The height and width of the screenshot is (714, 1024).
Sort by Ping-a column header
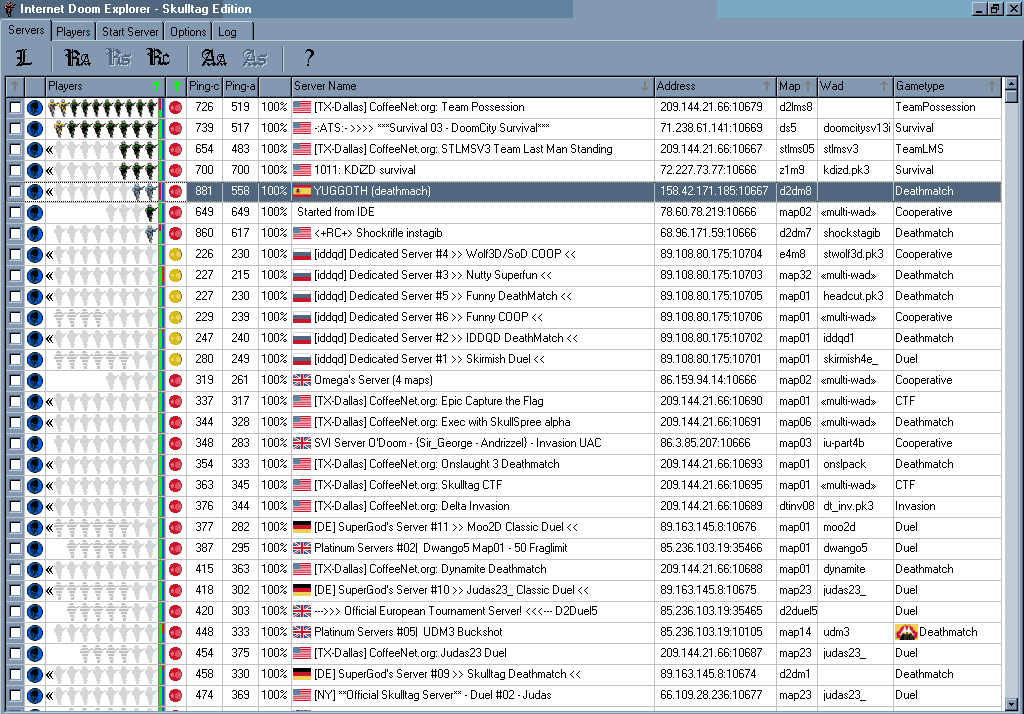[x=240, y=86]
